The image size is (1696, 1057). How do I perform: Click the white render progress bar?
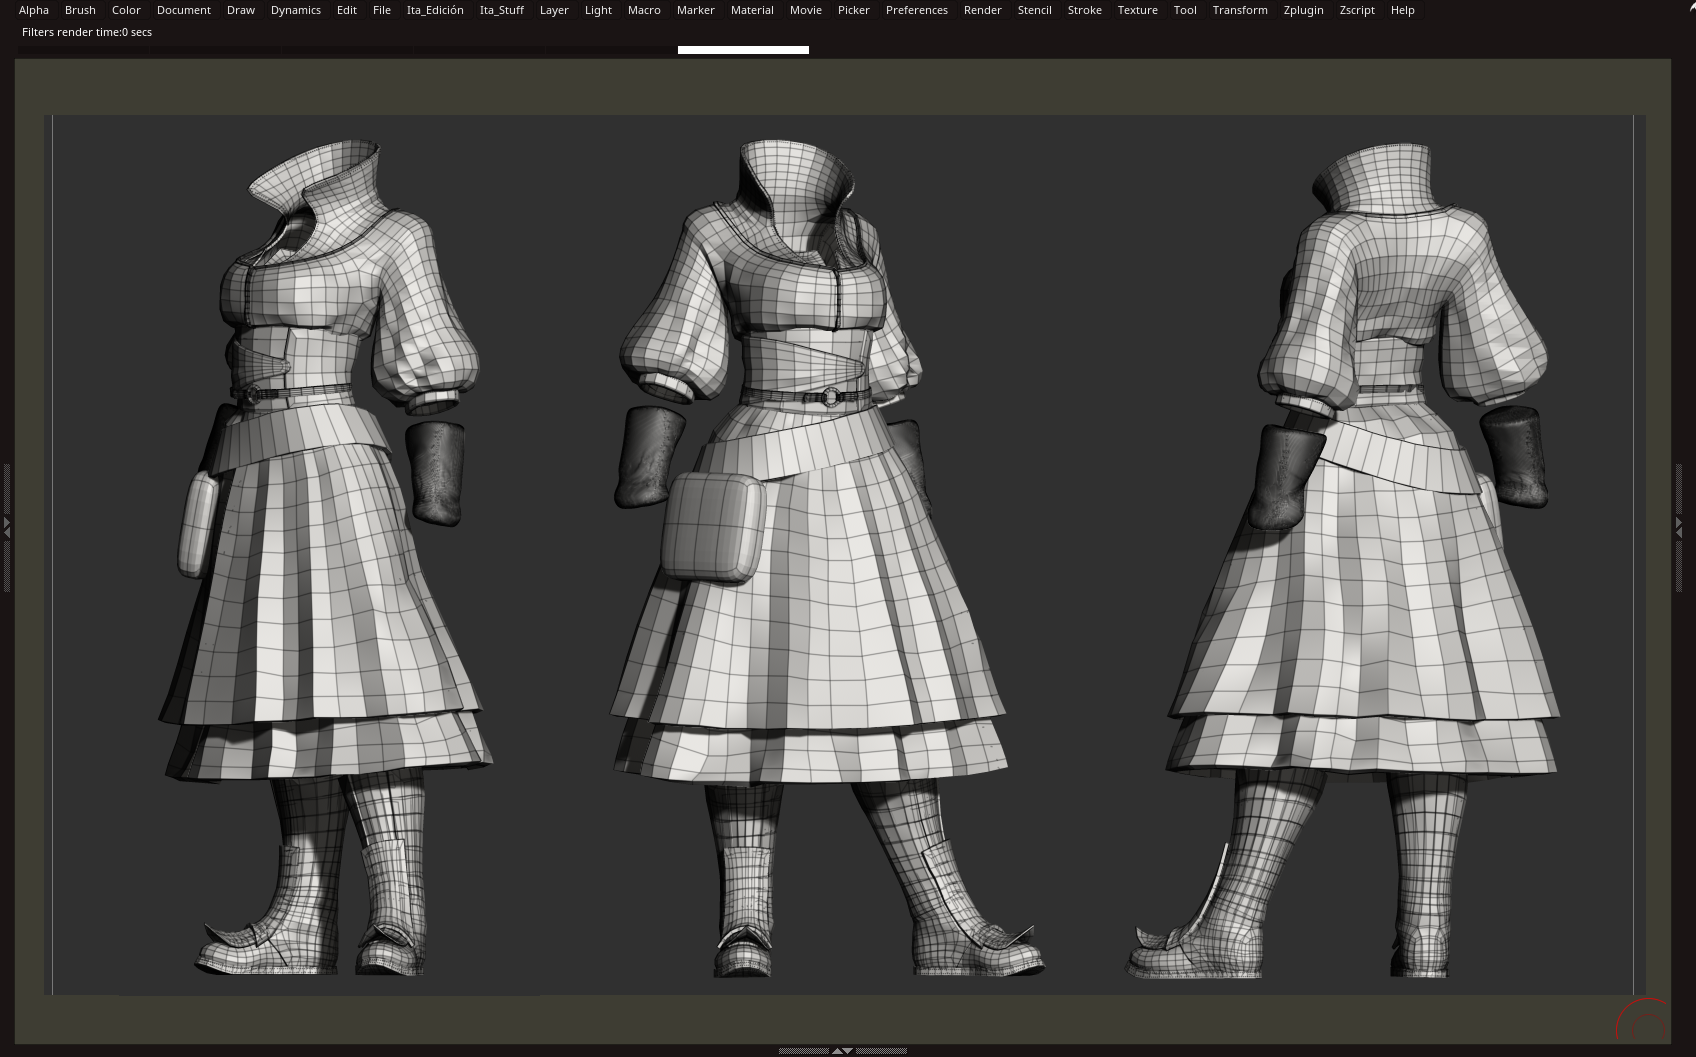(x=743, y=50)
